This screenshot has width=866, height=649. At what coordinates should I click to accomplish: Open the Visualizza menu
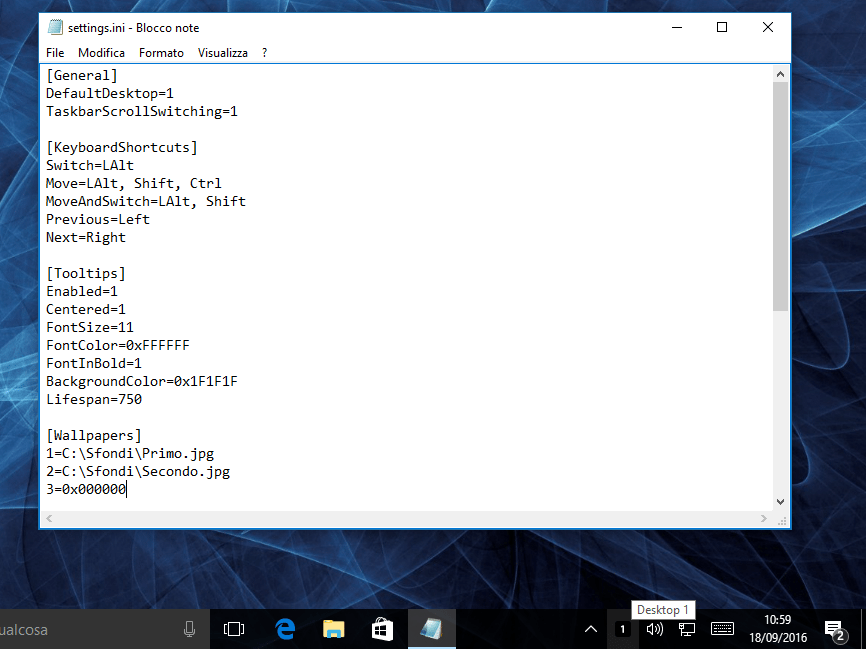(222, 52)
